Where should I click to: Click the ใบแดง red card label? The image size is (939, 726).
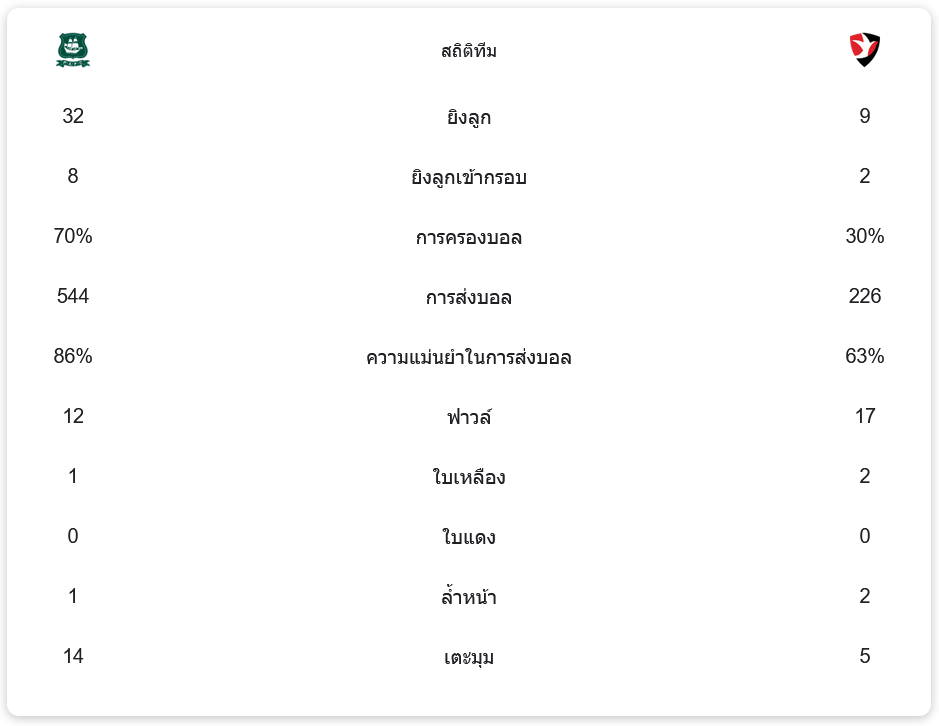(469, 537)
